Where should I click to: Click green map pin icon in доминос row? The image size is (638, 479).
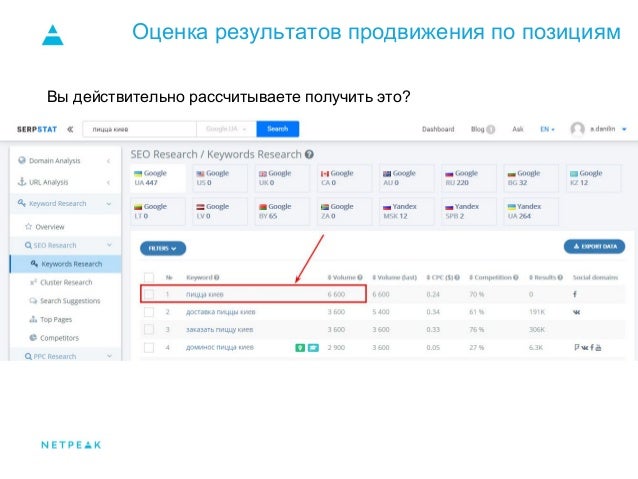click(x=300, y=348)
